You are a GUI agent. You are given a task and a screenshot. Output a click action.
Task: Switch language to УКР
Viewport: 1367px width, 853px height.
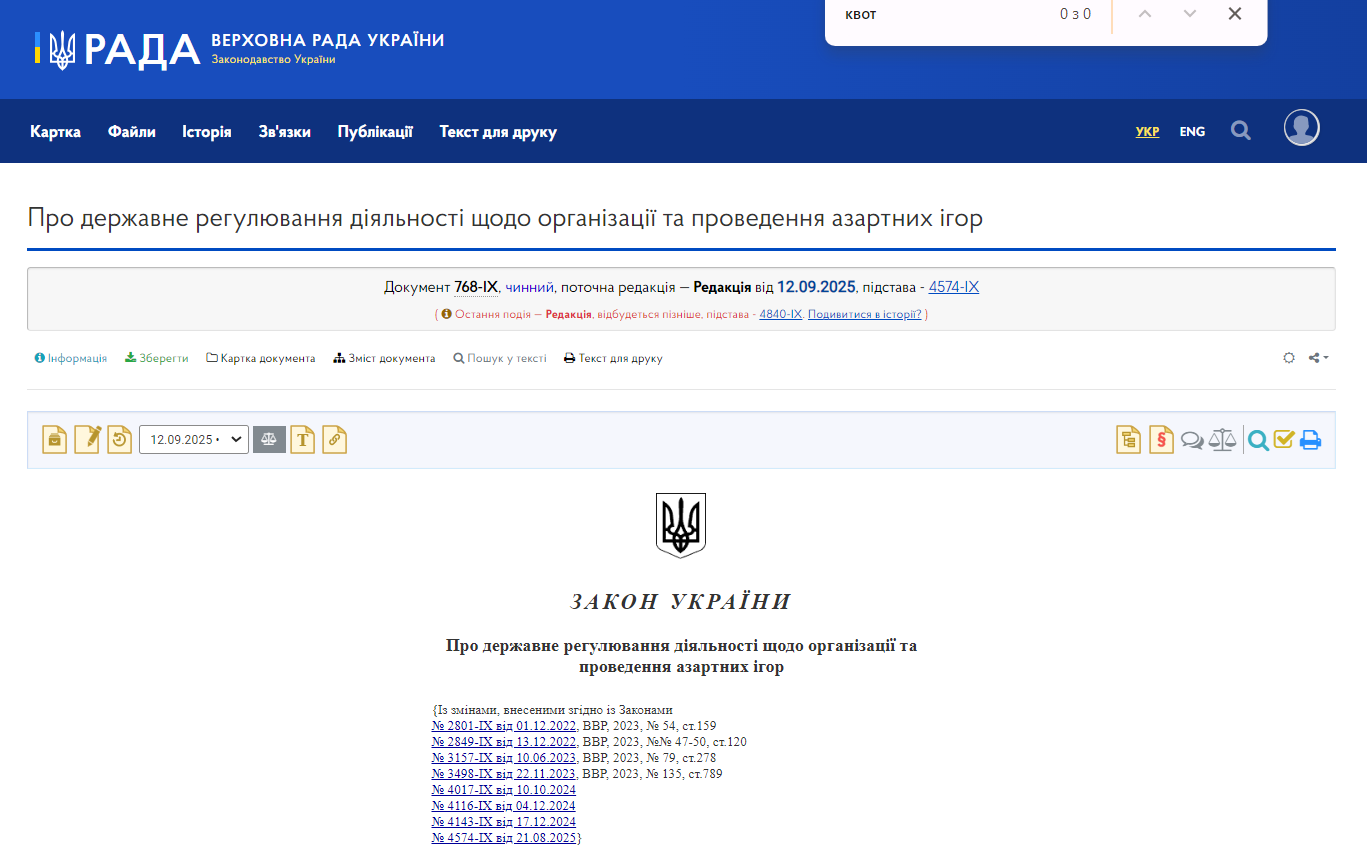tap(1147, 131)
